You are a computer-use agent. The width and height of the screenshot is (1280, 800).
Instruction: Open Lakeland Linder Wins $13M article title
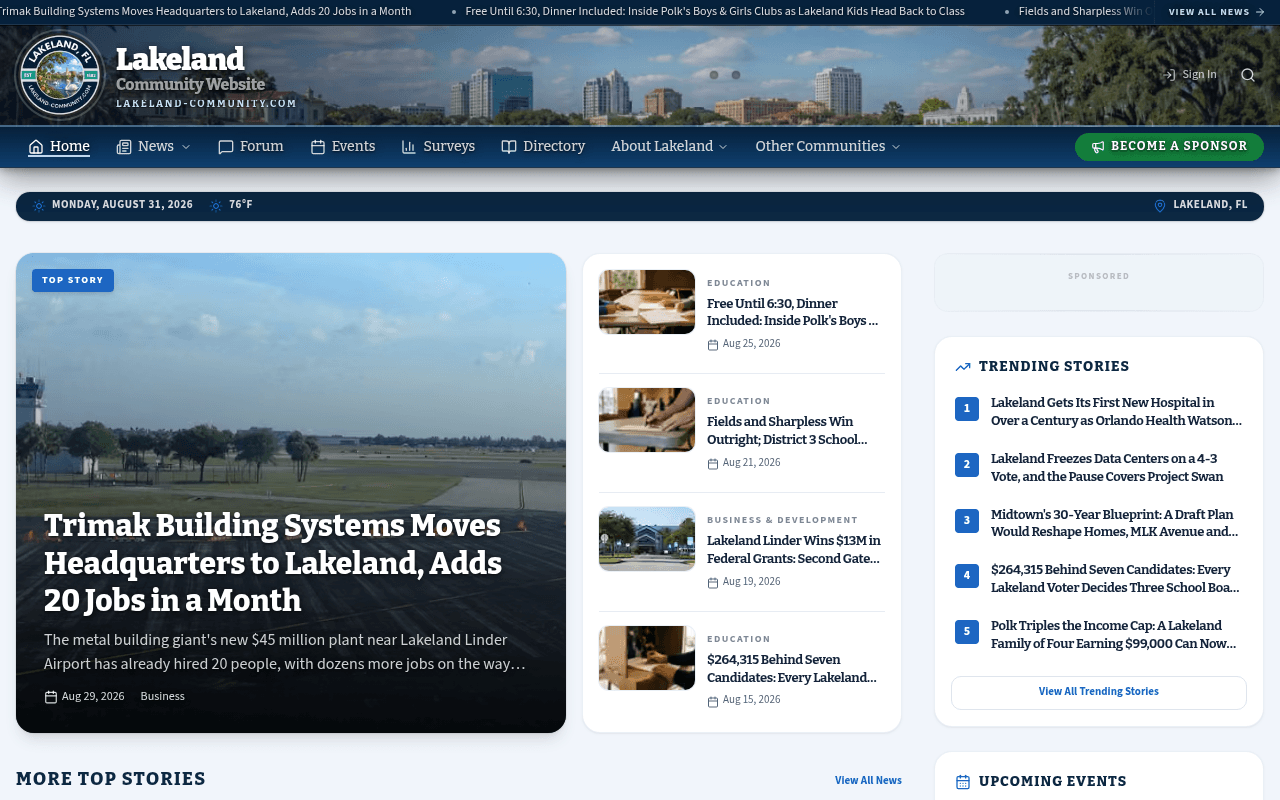click(793, 550)
